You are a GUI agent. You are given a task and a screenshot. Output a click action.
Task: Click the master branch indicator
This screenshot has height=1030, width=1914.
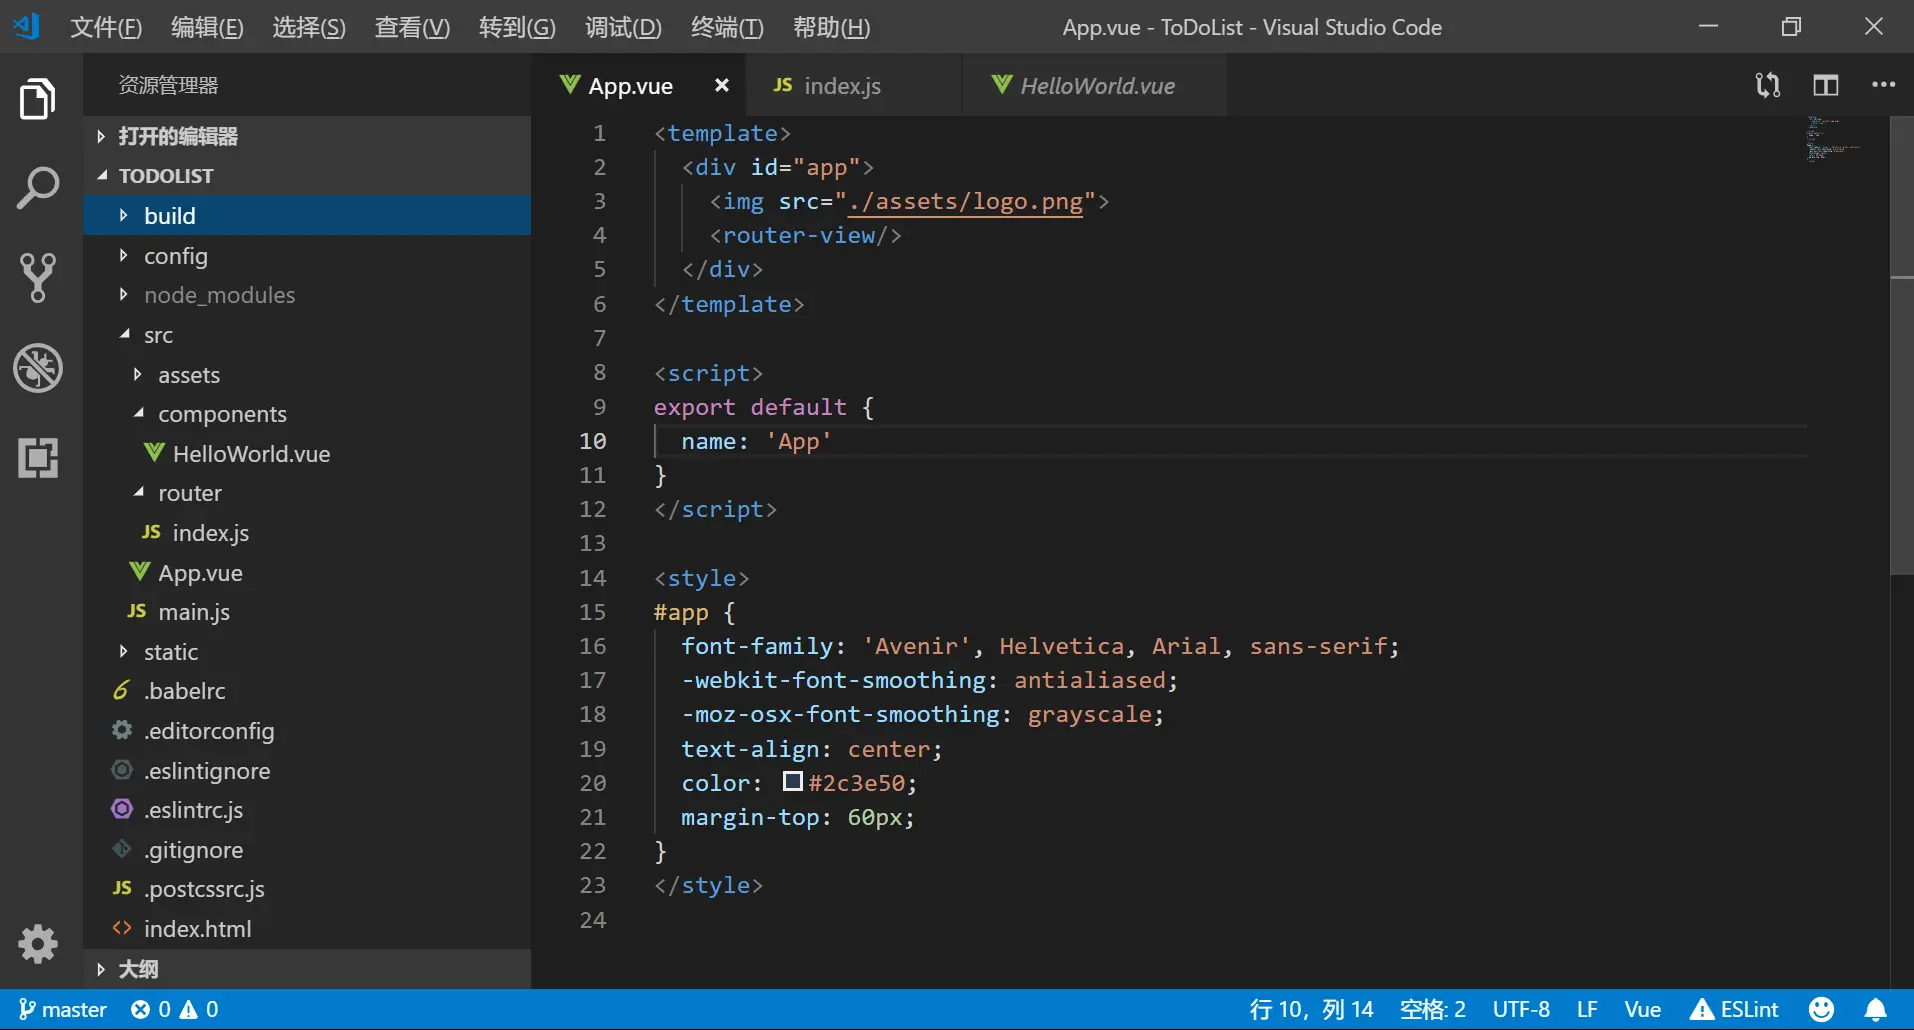pyautogui.click(x=62, y=1010)
